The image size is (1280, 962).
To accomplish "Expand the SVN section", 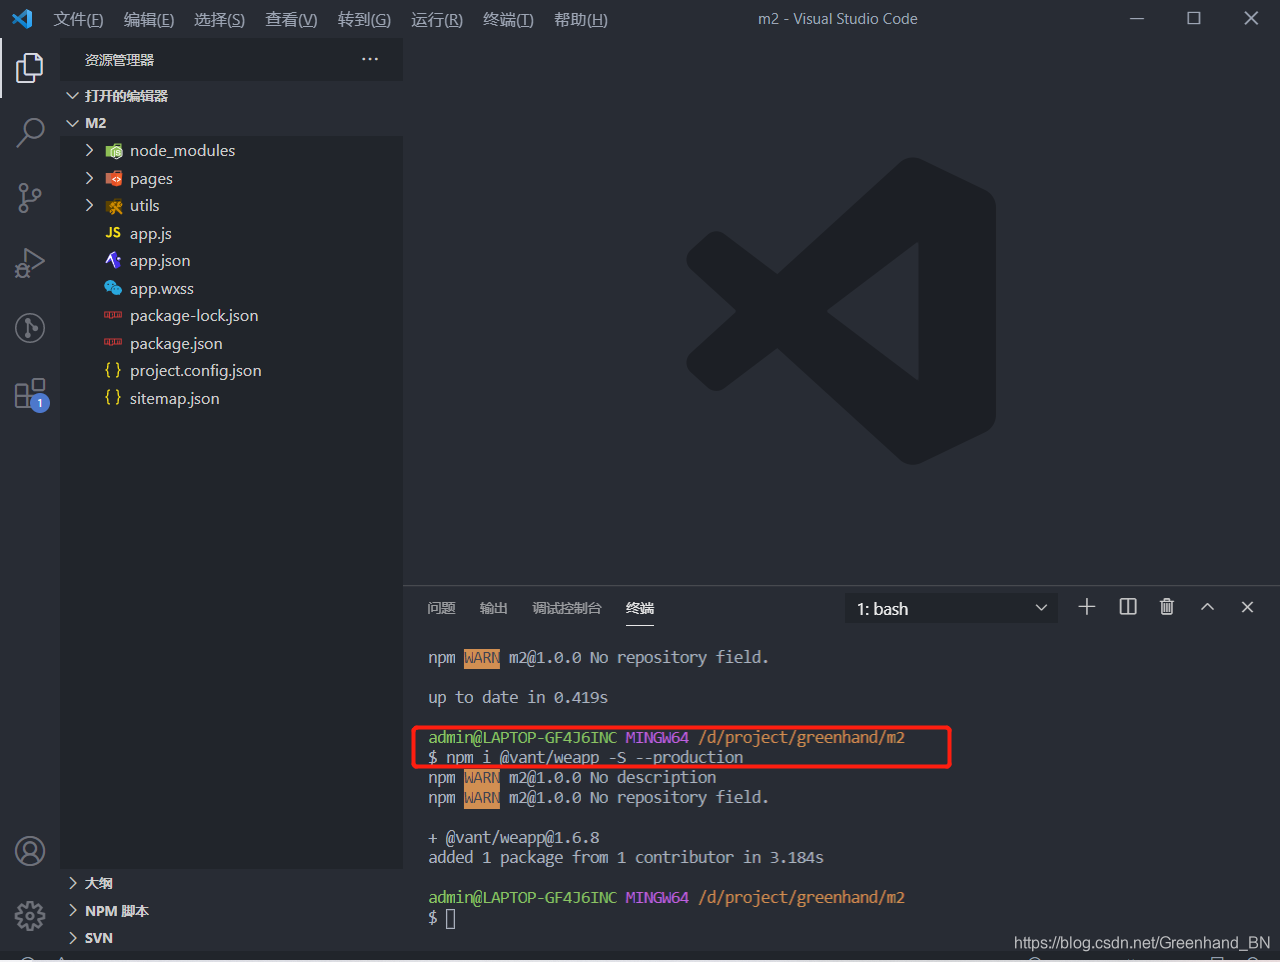I will click(x=72, y=938).
